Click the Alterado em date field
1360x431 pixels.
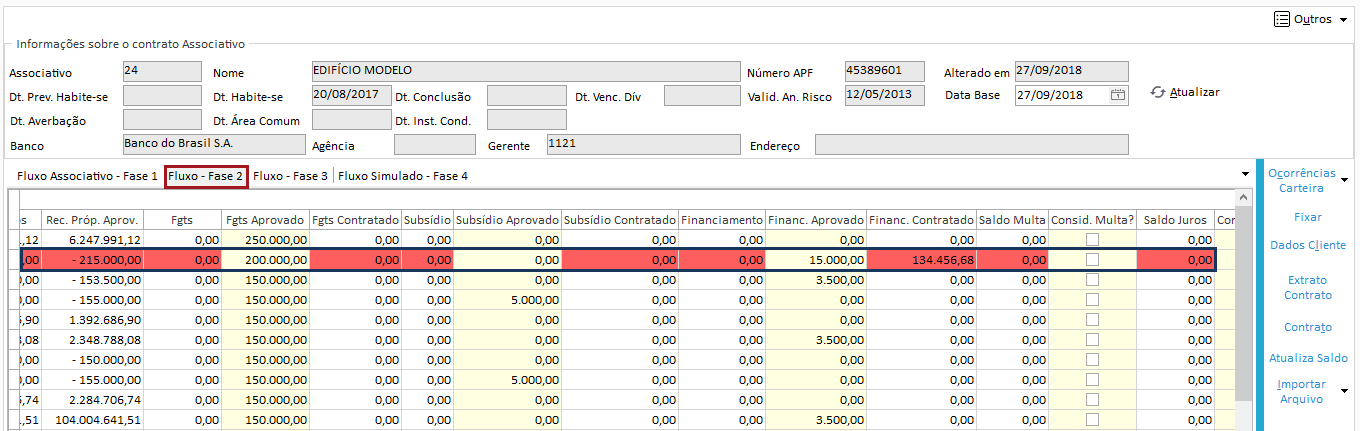pyautogui.click(x=1071, y=72)
